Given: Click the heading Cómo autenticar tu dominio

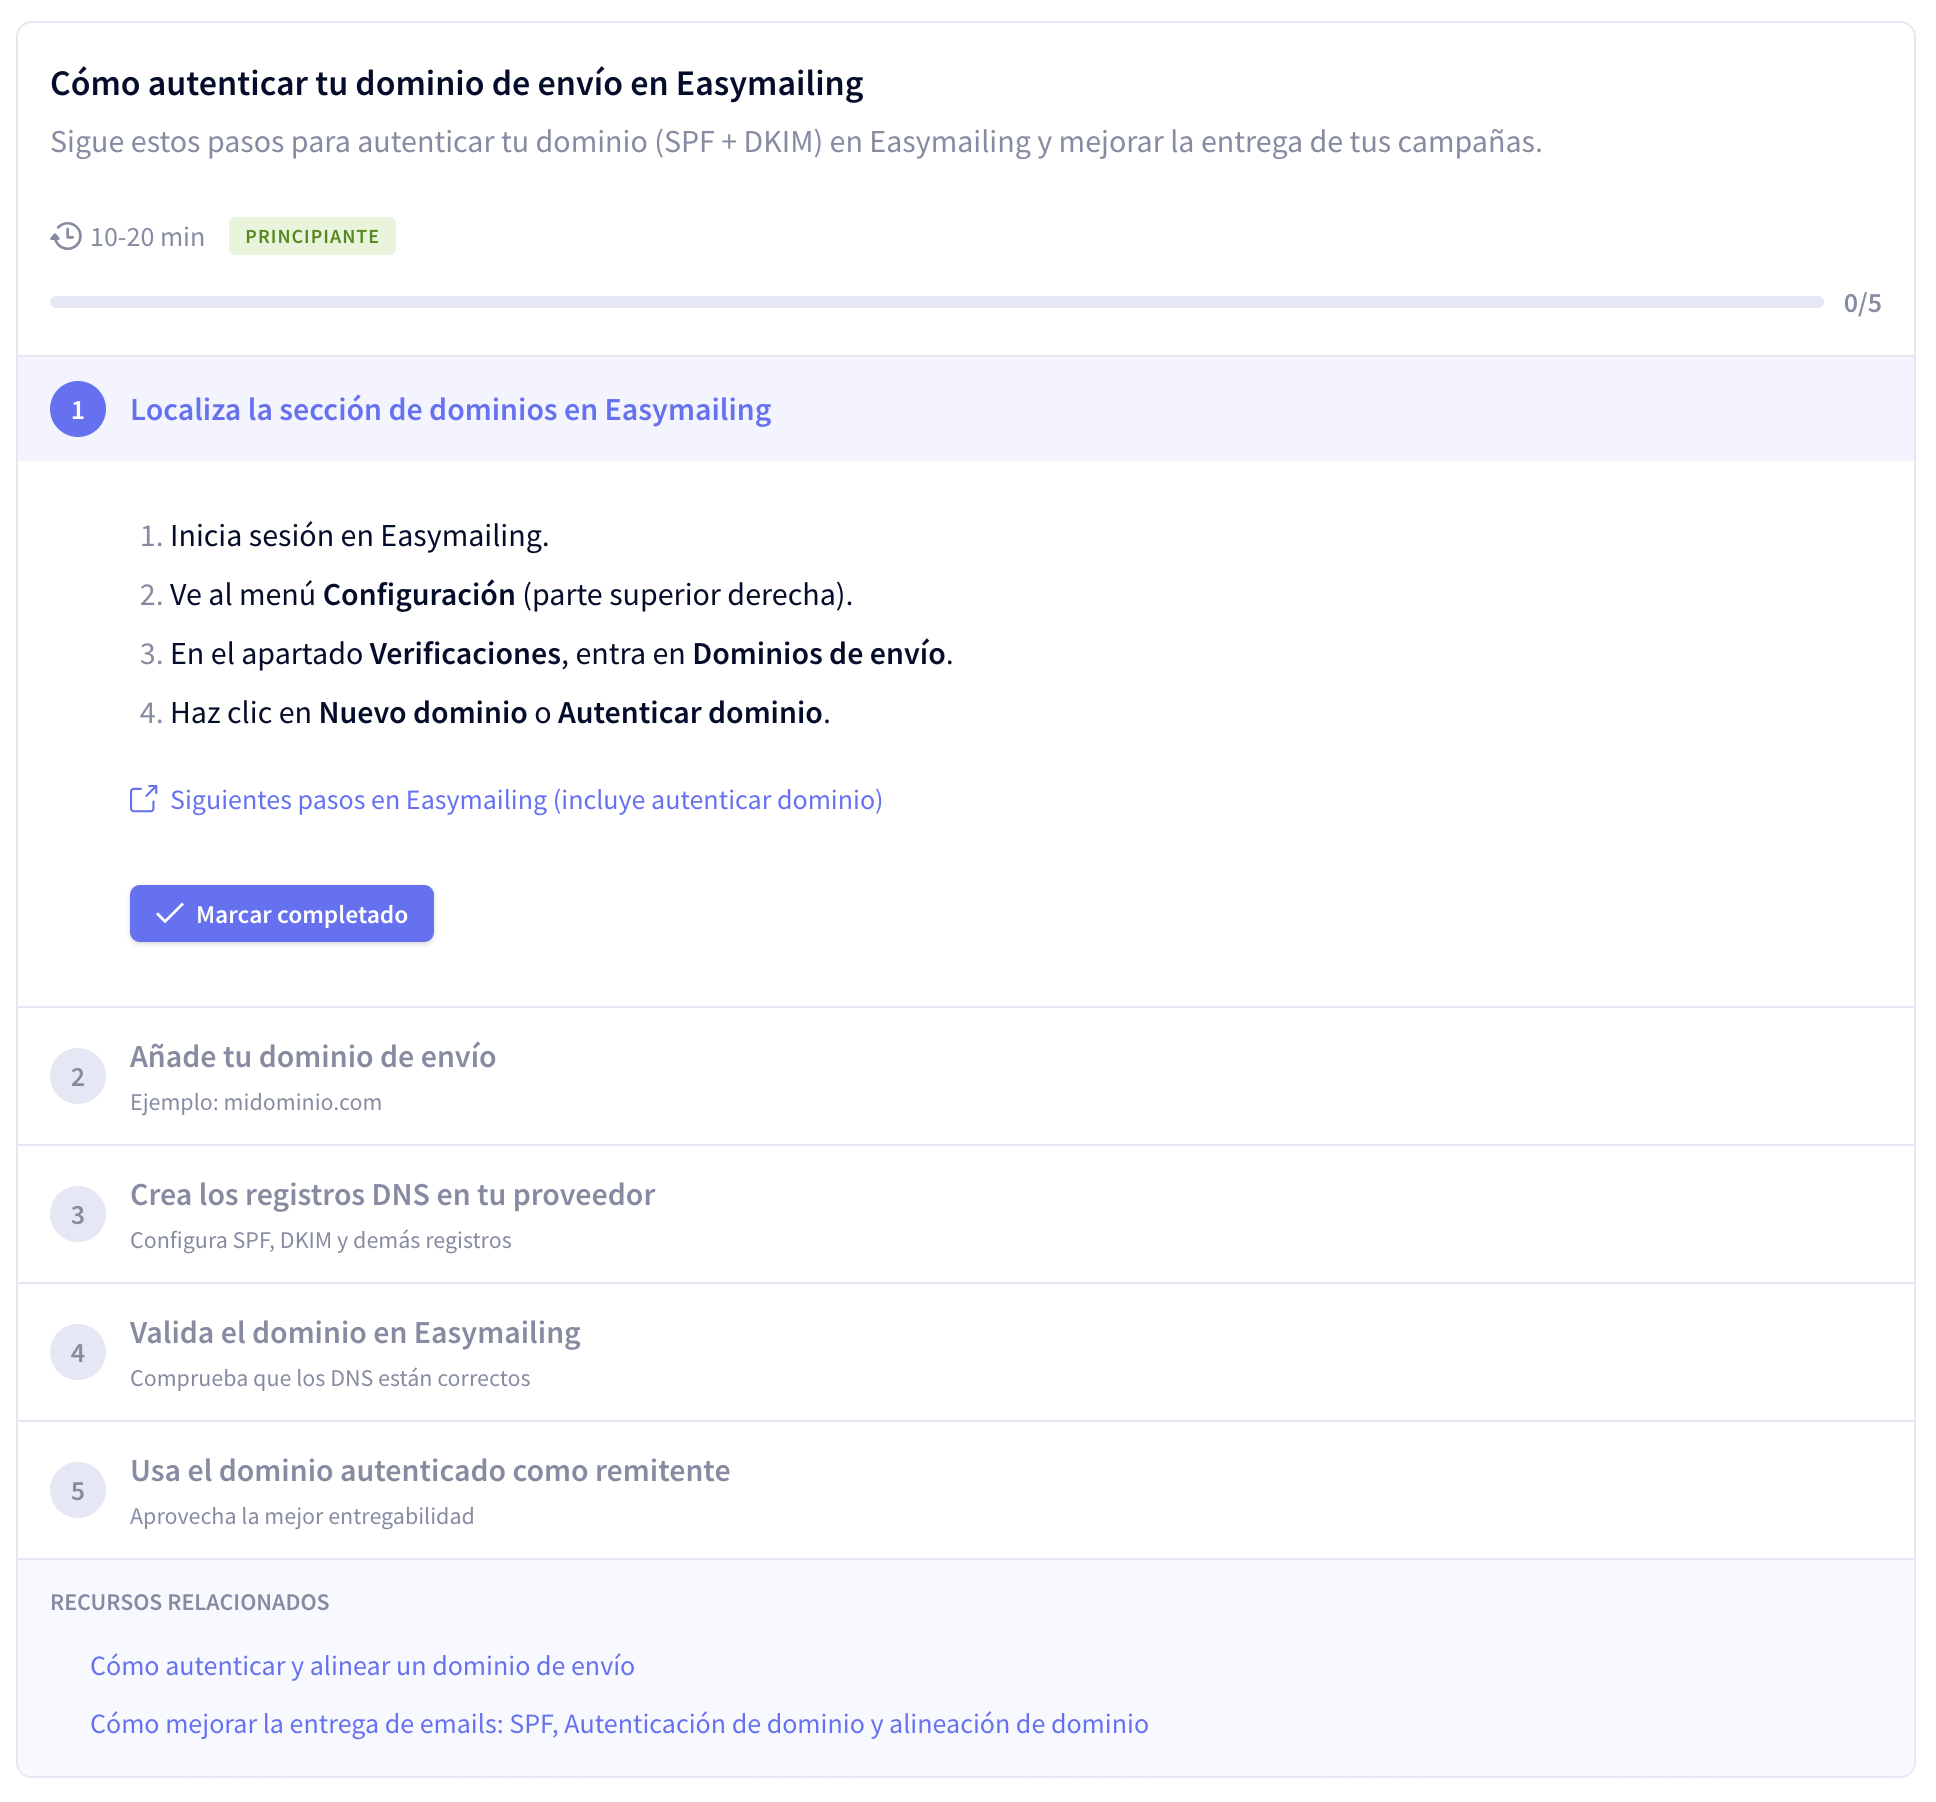Looking at the screenshot, I should pos(457,83).
